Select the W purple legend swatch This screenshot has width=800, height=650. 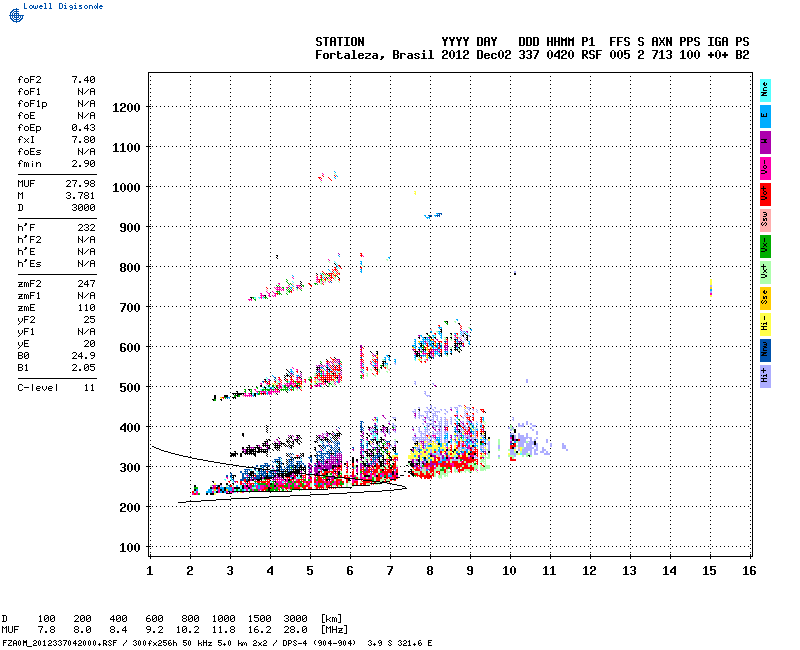(x=765, y=142)
